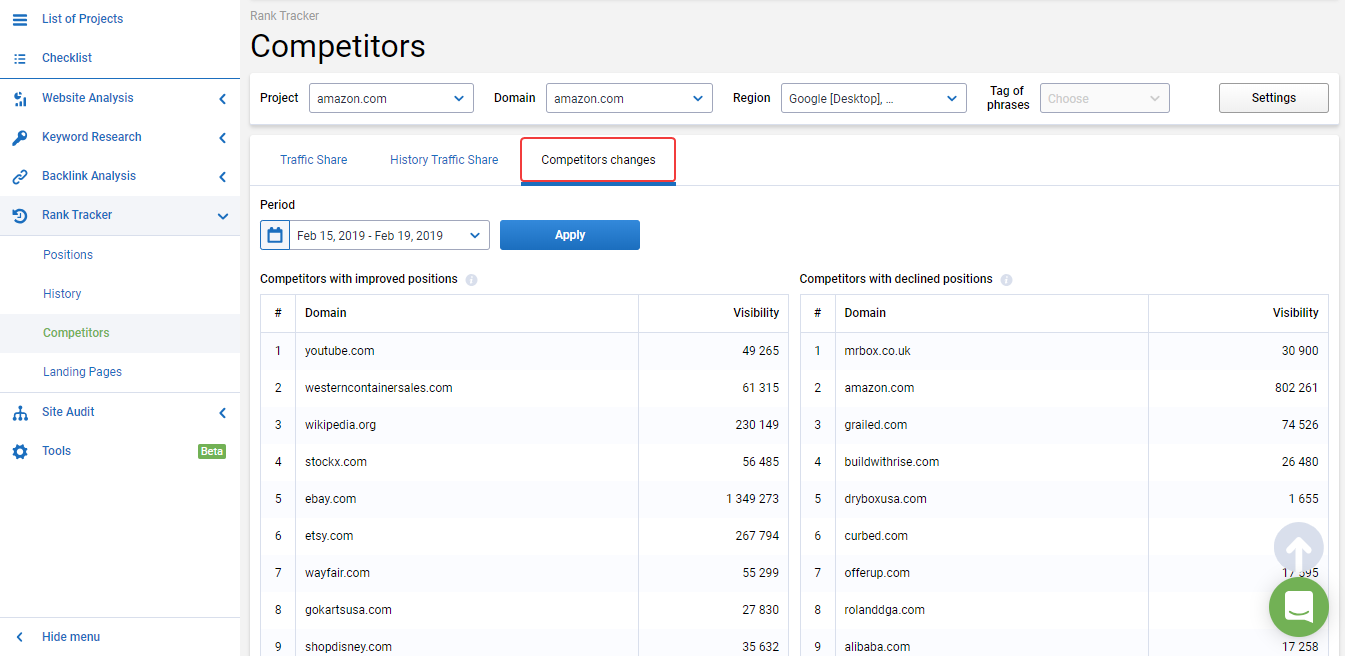Click Visibility header in declined positions table
The image size is (1345, 656).
(x=1296, y=313)
